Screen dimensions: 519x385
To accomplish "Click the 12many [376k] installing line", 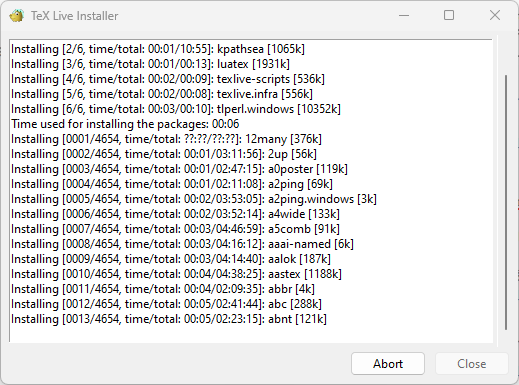I will 166,139.
